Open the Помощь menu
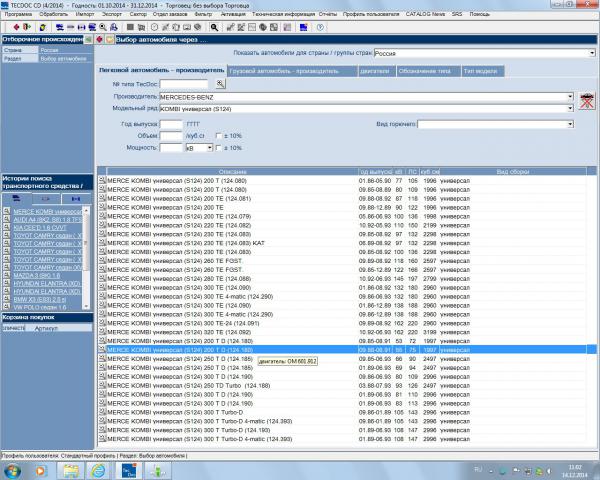Screen dimensions: 600x480 click(x=479, y=14)
